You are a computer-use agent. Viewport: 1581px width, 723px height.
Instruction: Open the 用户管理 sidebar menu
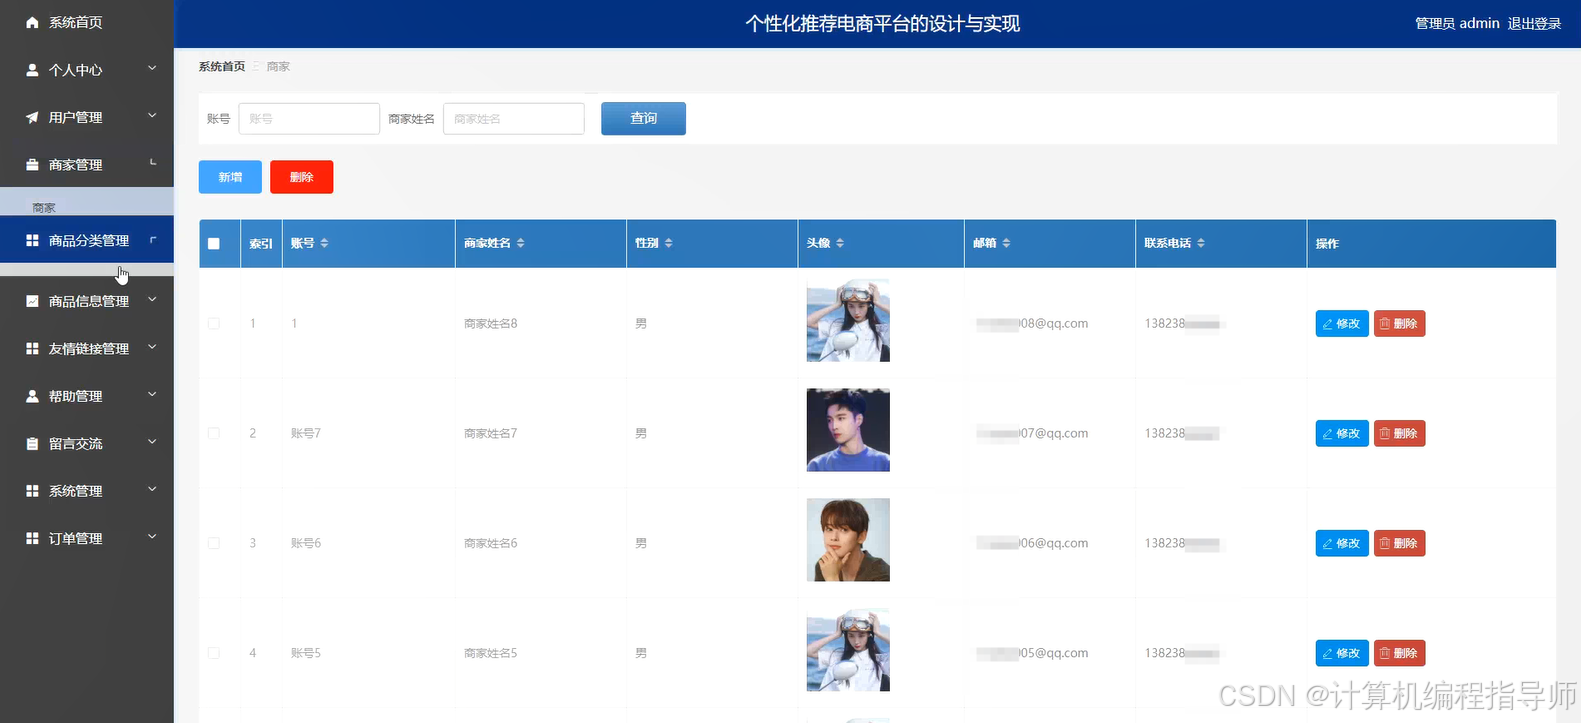87,117
